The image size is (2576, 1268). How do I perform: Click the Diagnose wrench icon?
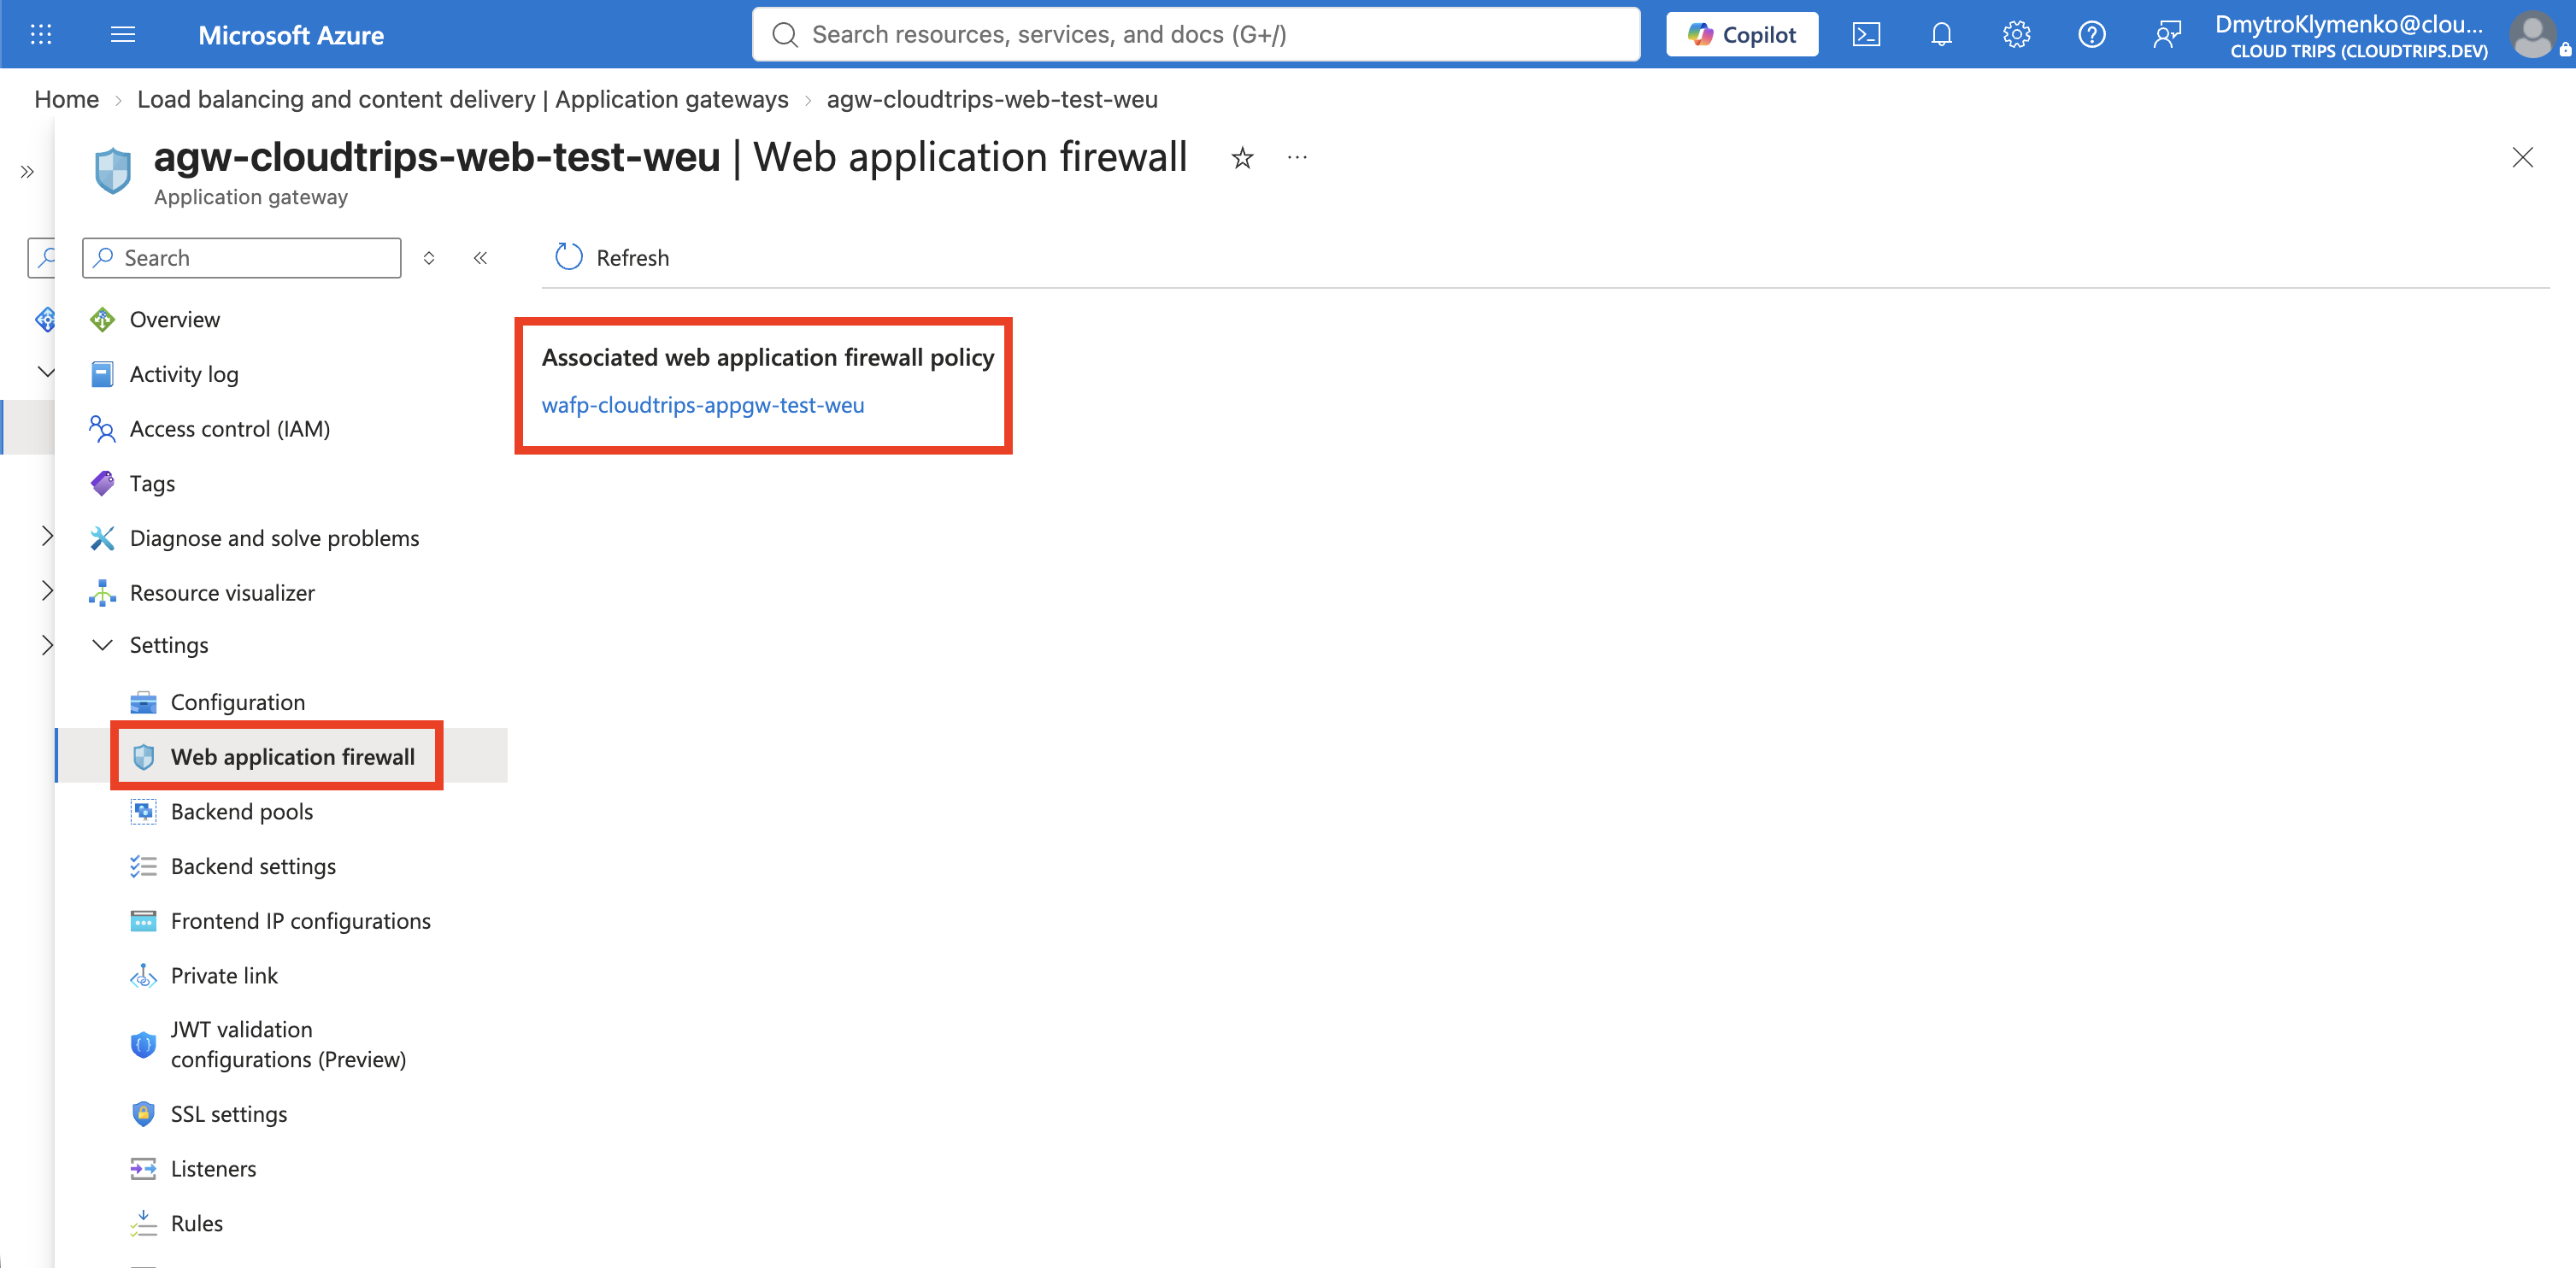coord(102,538)
